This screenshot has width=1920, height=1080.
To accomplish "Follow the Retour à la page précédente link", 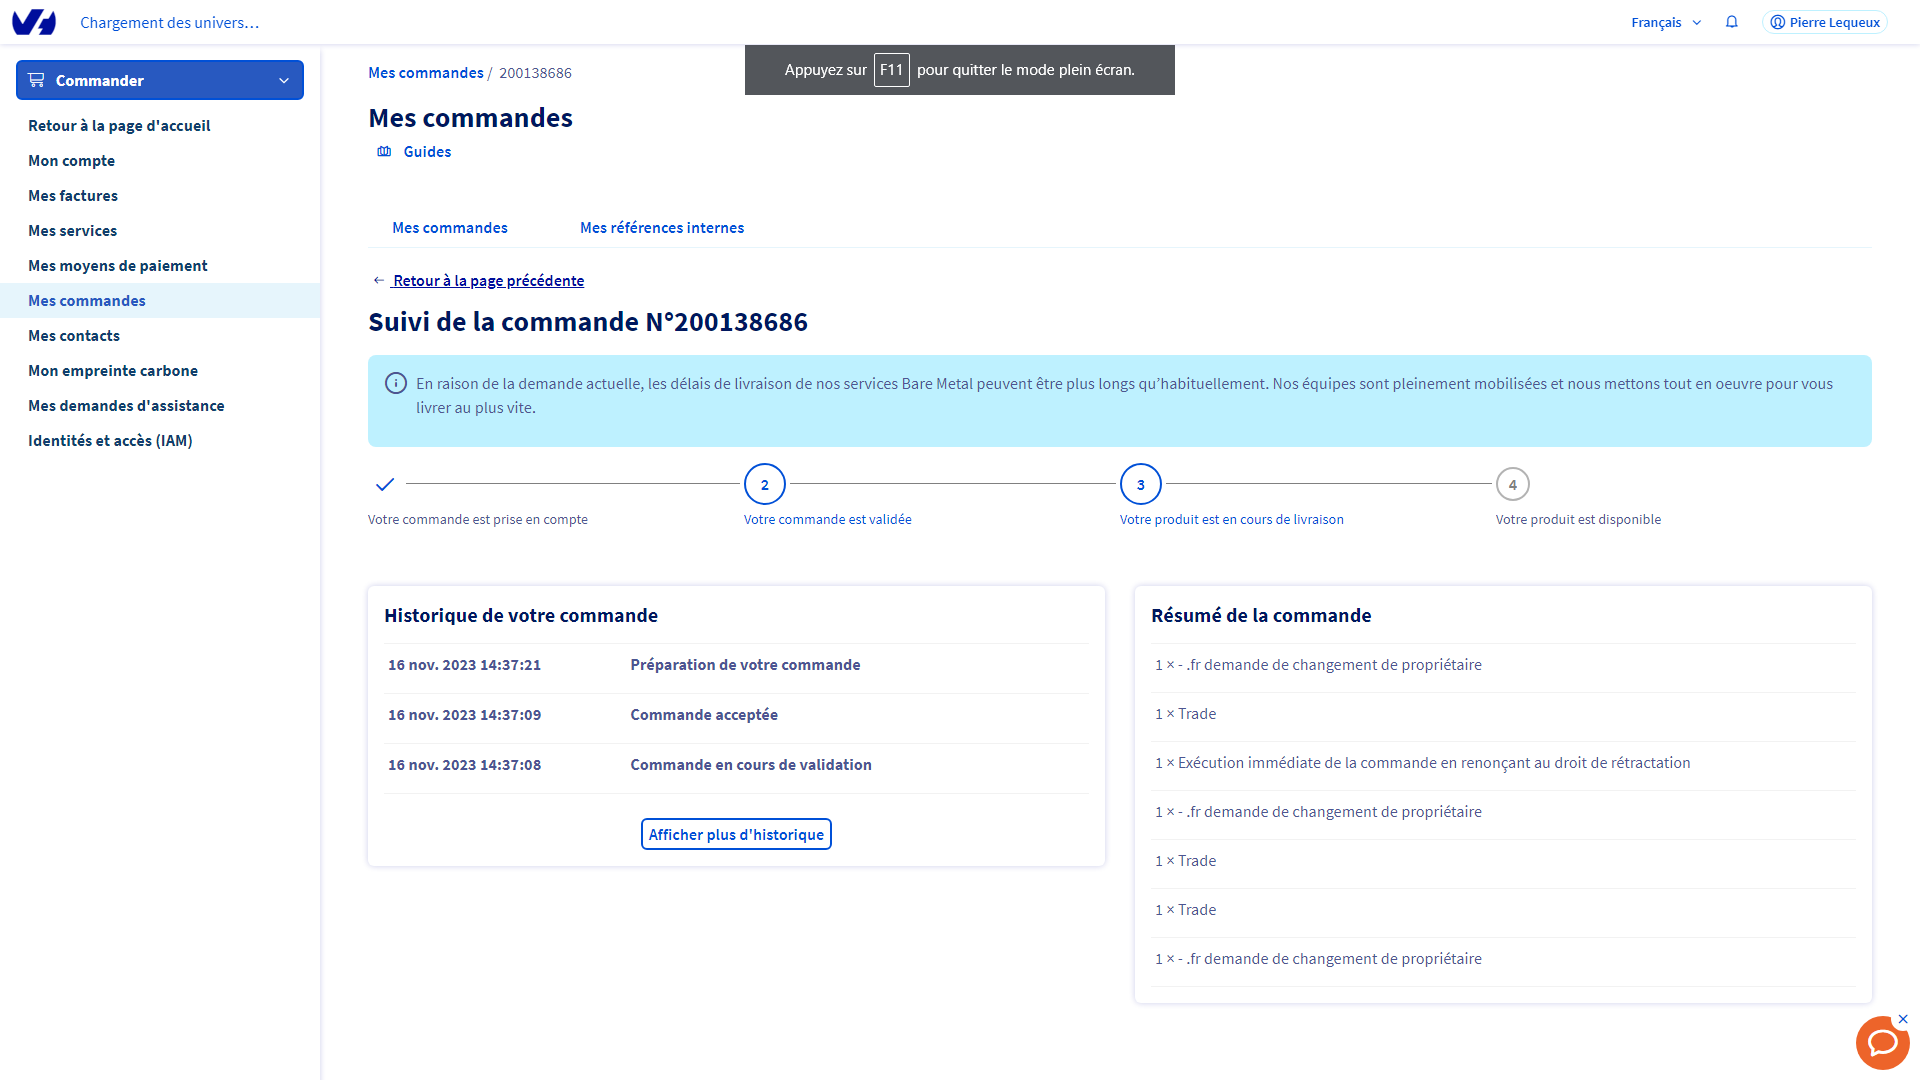I will 488,281.
